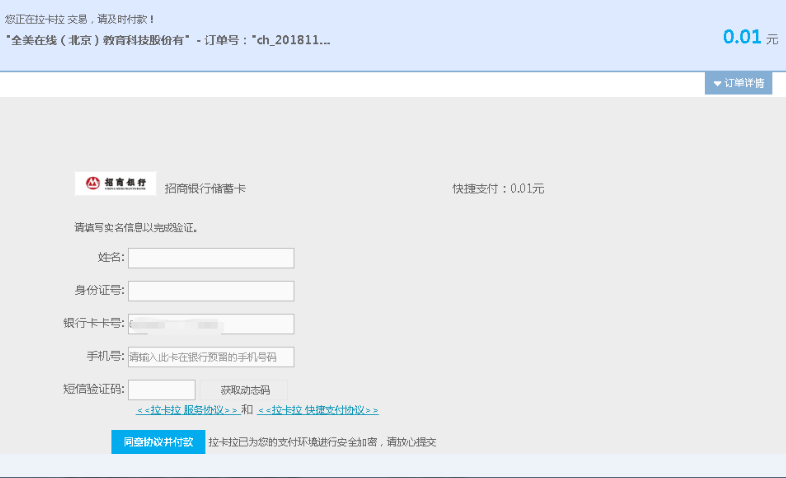
Task: Click the 您正在拉卡拉交易 notice text
Action: pyautogui.click(x=80, y=19)
